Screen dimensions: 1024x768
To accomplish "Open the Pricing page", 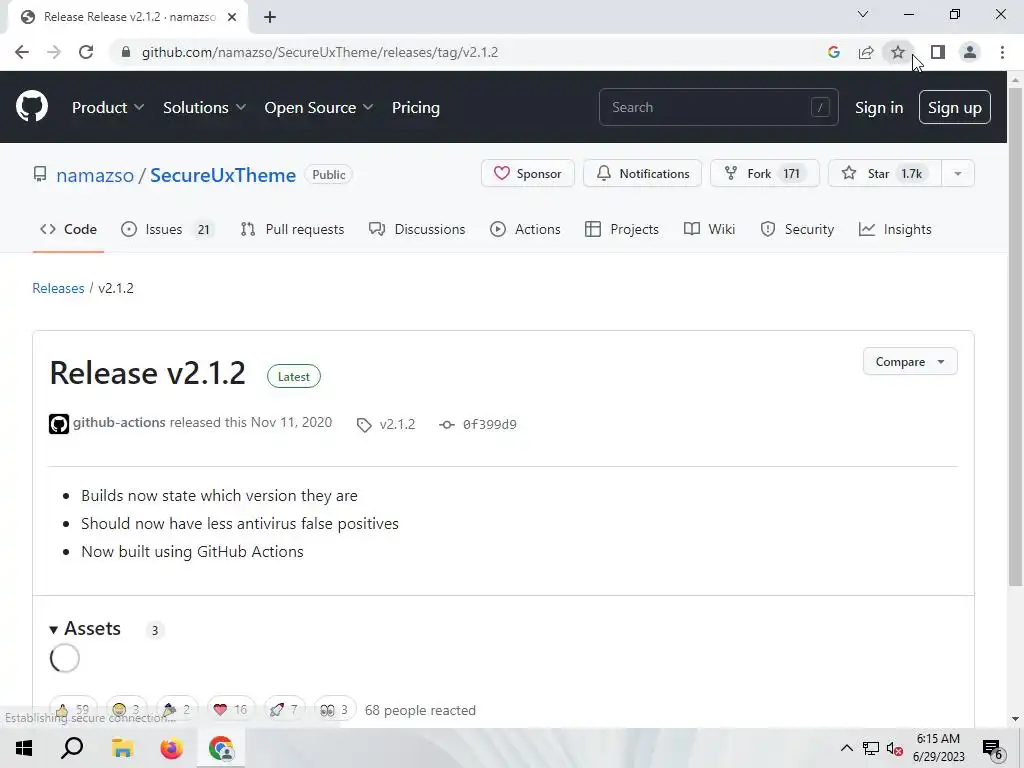I will point(416,107).
